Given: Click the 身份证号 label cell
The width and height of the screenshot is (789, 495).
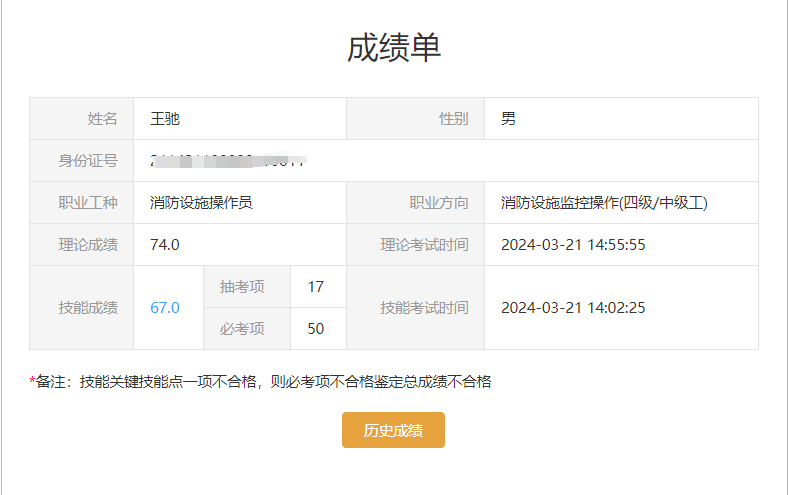Looking at the screenshot, I should (x=88, y=161).
